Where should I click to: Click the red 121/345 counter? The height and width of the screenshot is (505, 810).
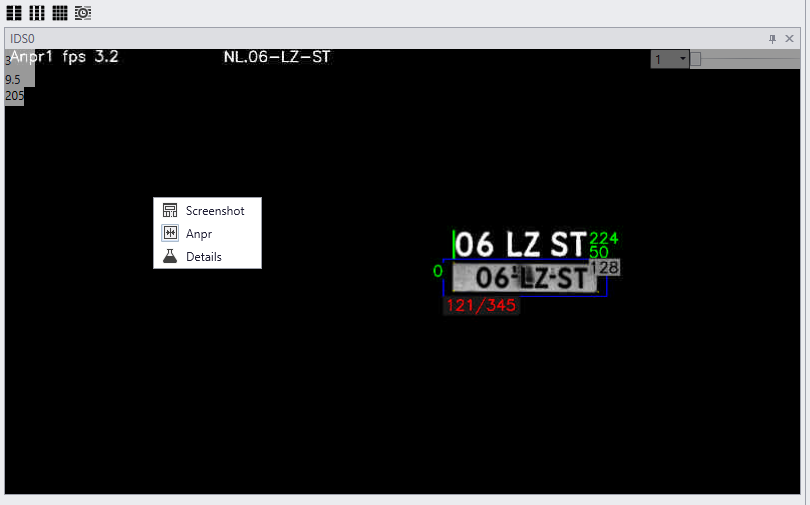point(481,305)
